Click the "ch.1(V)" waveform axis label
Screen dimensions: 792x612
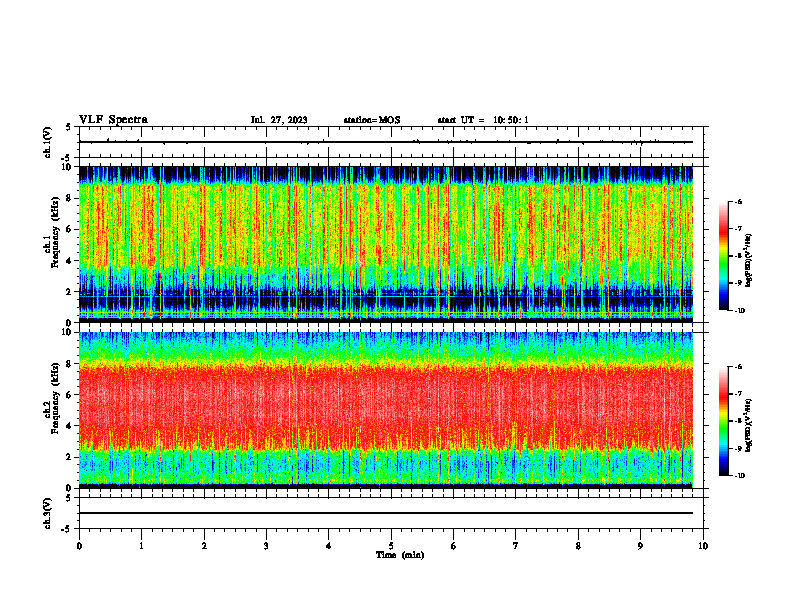coord(47,142)
